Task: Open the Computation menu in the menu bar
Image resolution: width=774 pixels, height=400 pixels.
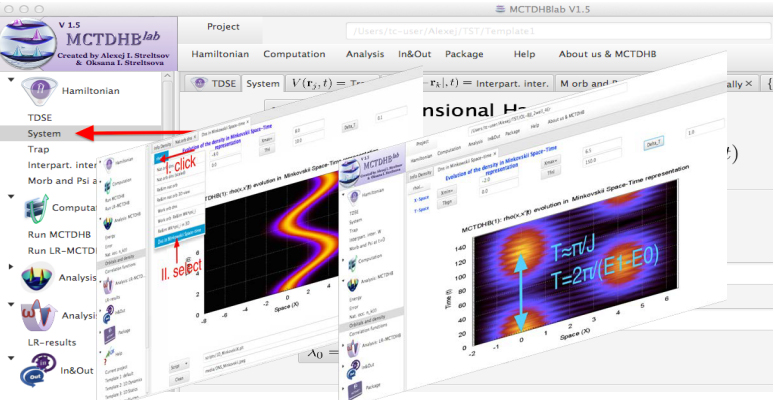Action: pyautogui.click(x=294, y=54)
